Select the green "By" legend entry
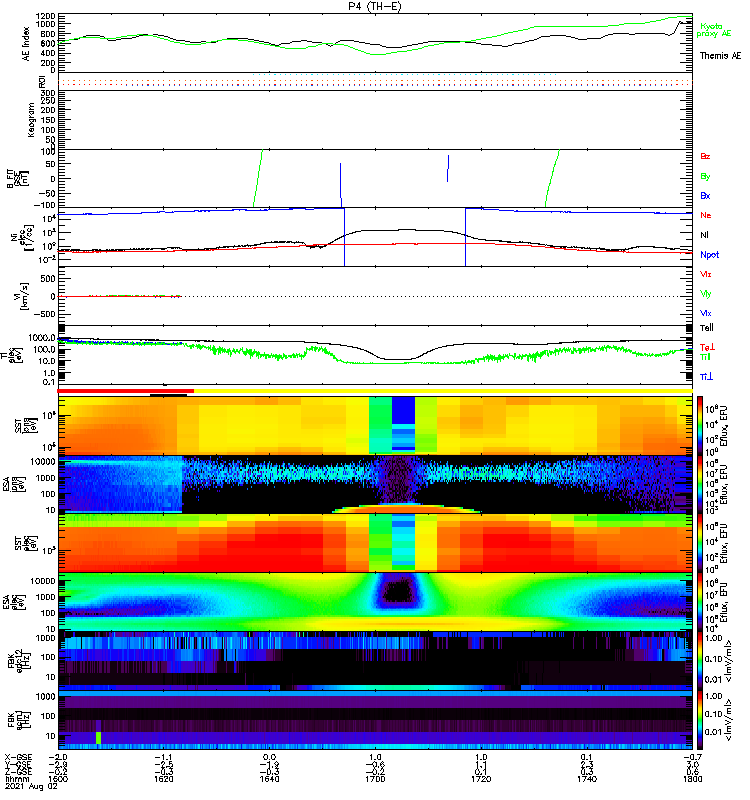Image resolution: width=750 pixels, height=800 pixels. [705, 176]
